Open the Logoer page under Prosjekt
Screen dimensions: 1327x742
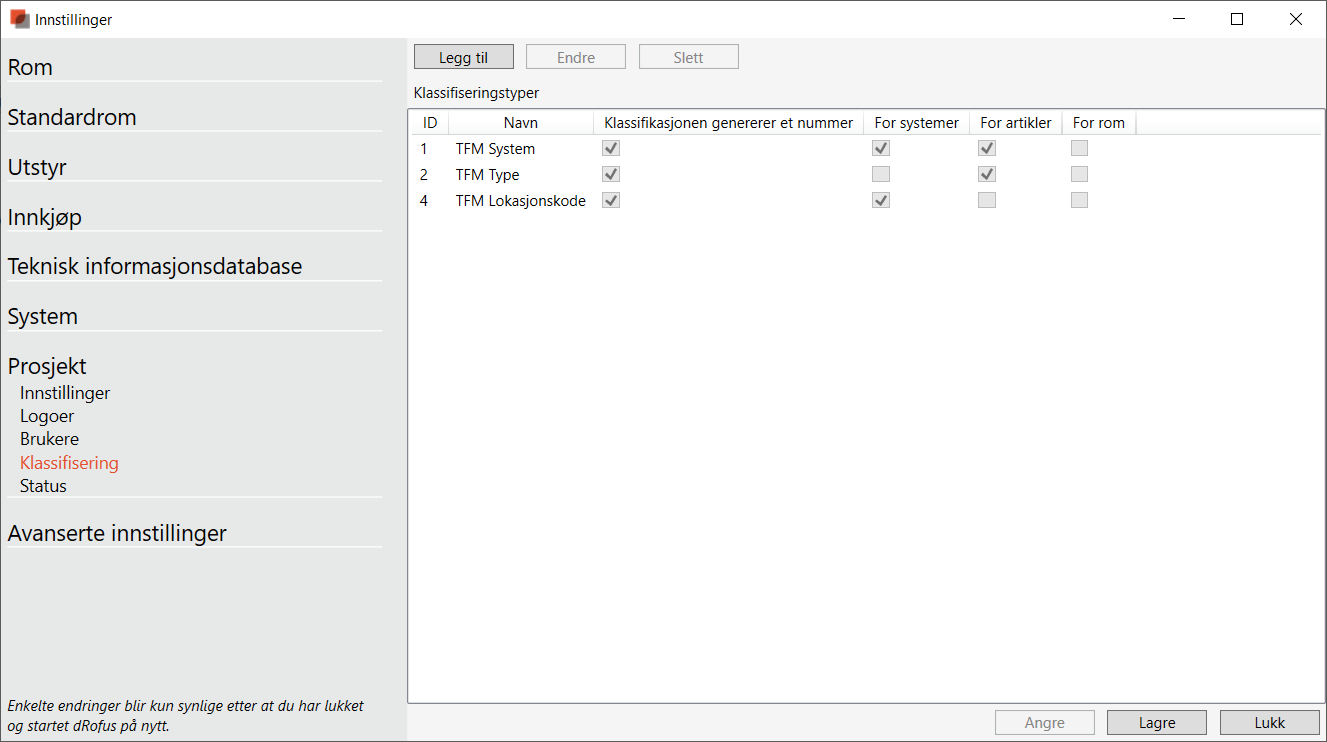coord(47,416)
